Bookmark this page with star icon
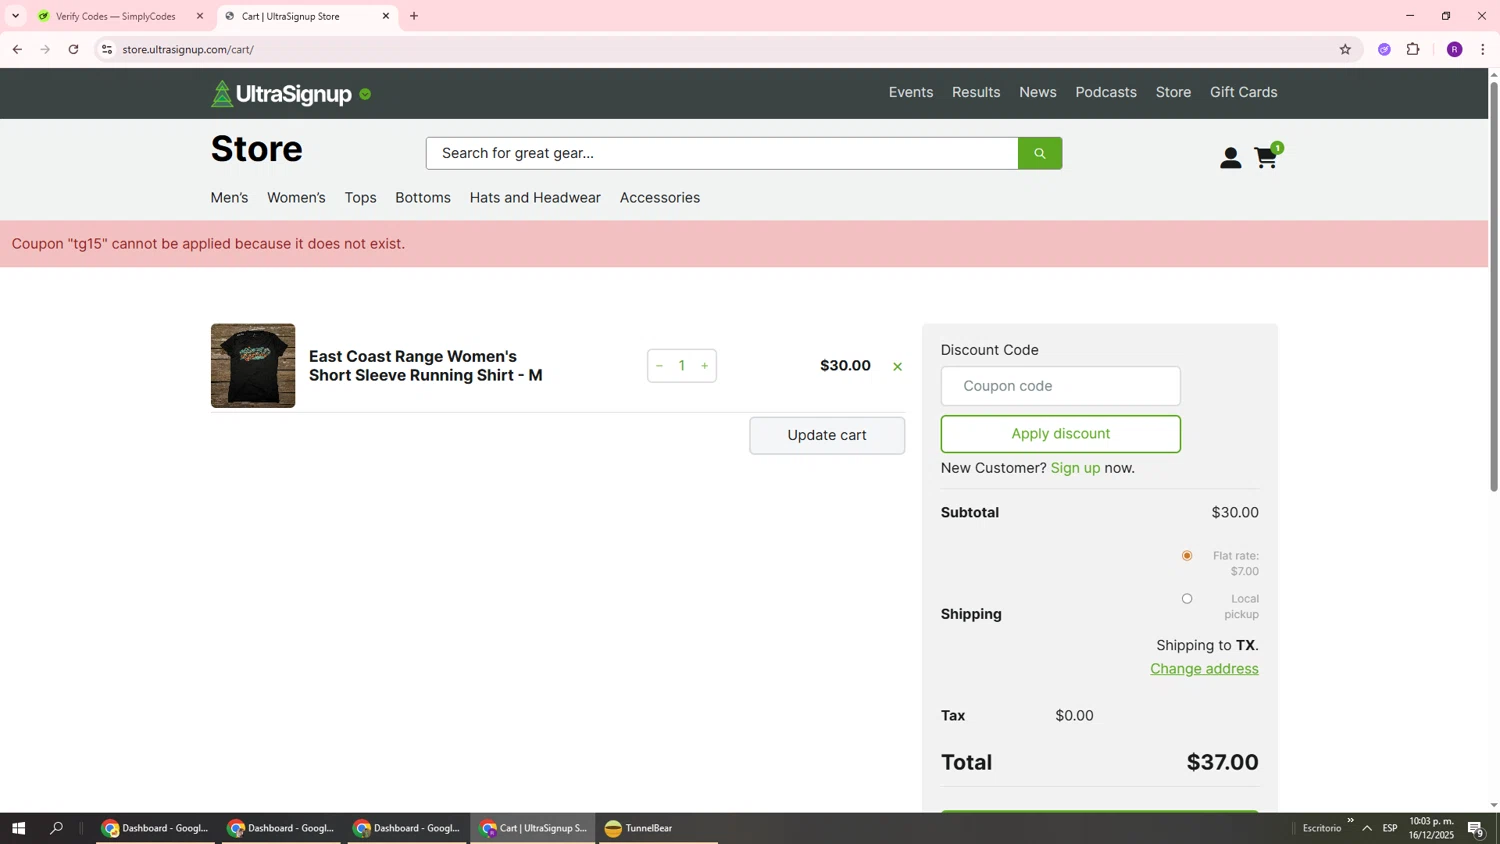Screen dimensions: 1500x844 tap(1345, 49)
